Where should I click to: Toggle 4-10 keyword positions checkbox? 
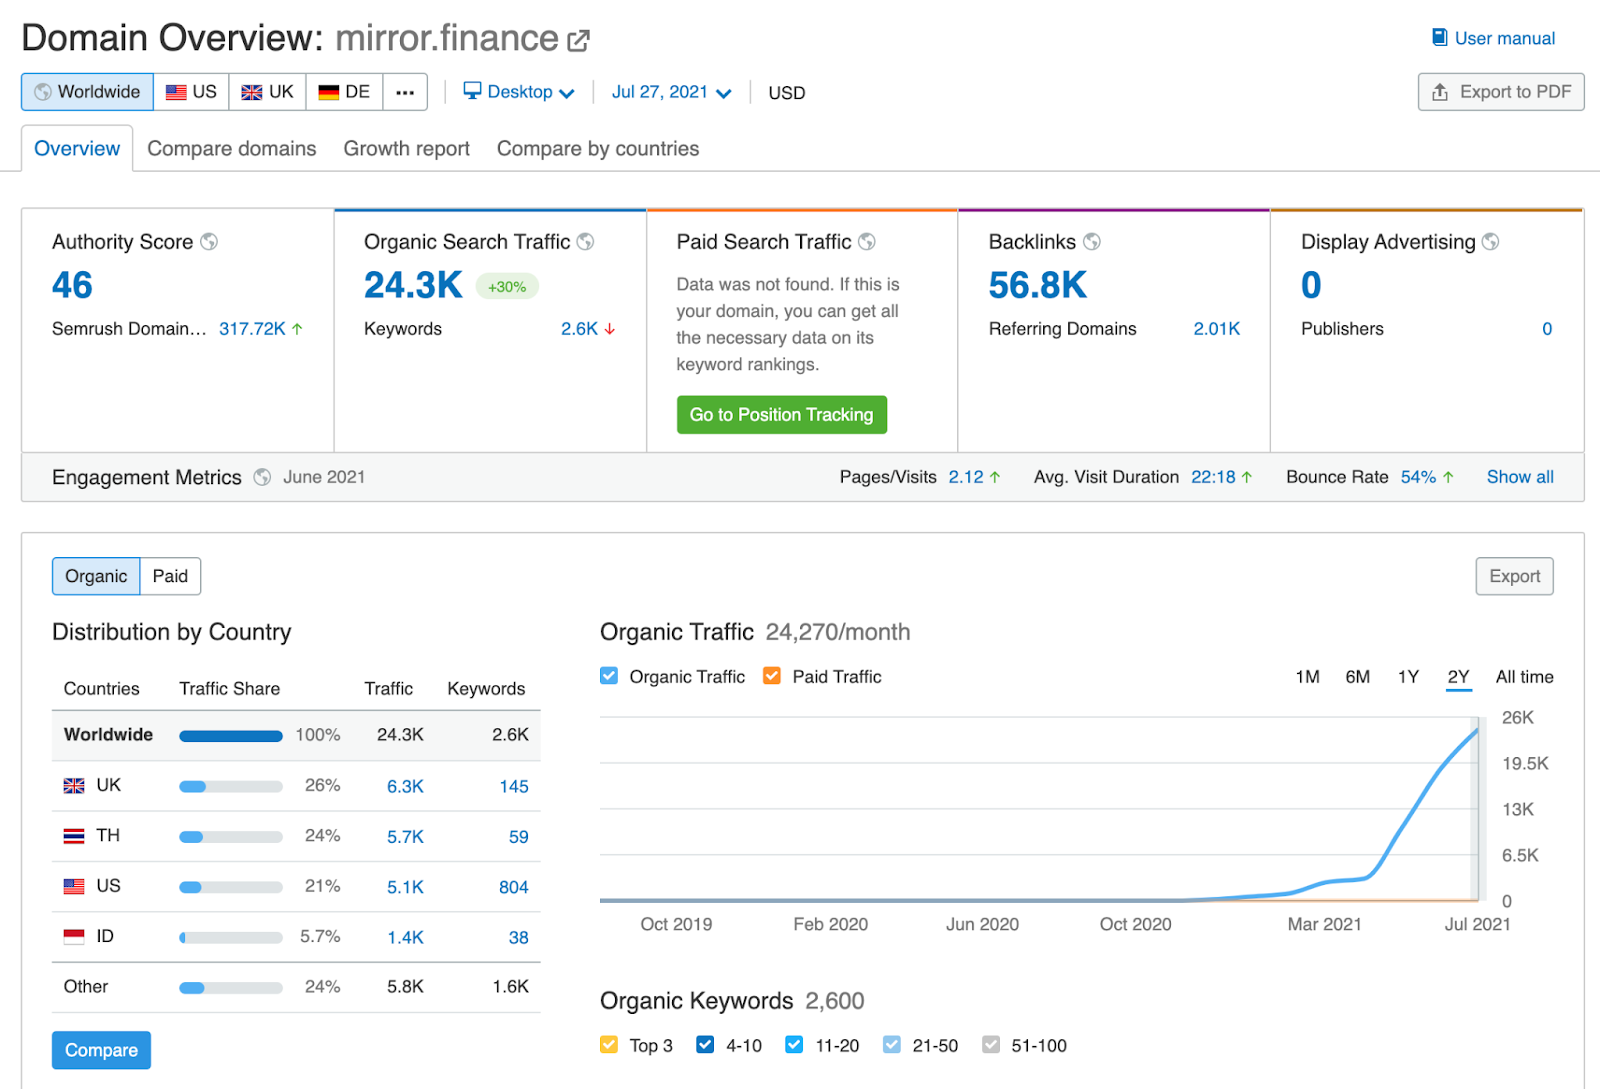pos(705,1045)
